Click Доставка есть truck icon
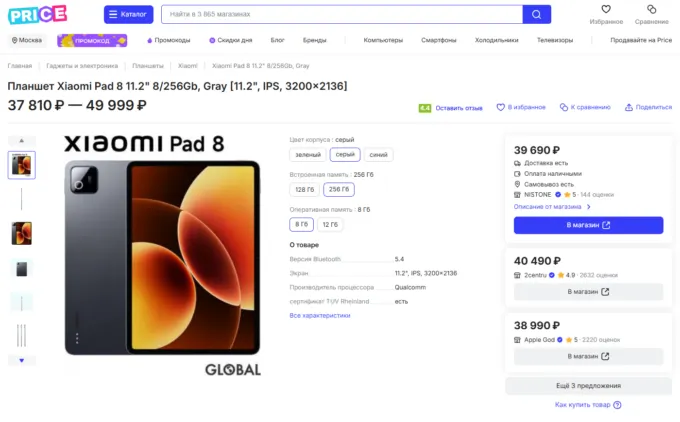The height and width of the screenshot is (422, 680). click(x=517, y=163)
